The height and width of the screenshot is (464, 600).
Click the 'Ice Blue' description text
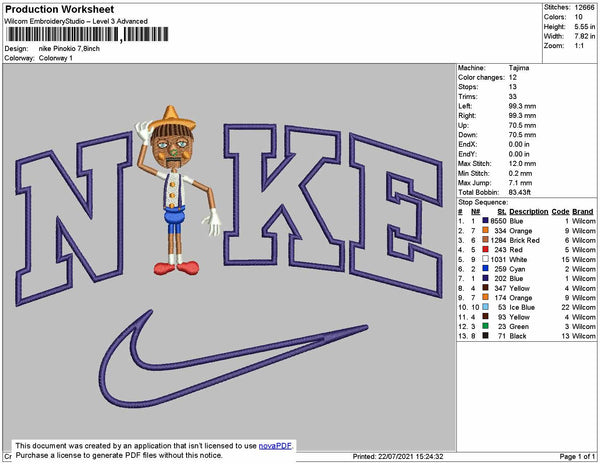coord(522,307)
